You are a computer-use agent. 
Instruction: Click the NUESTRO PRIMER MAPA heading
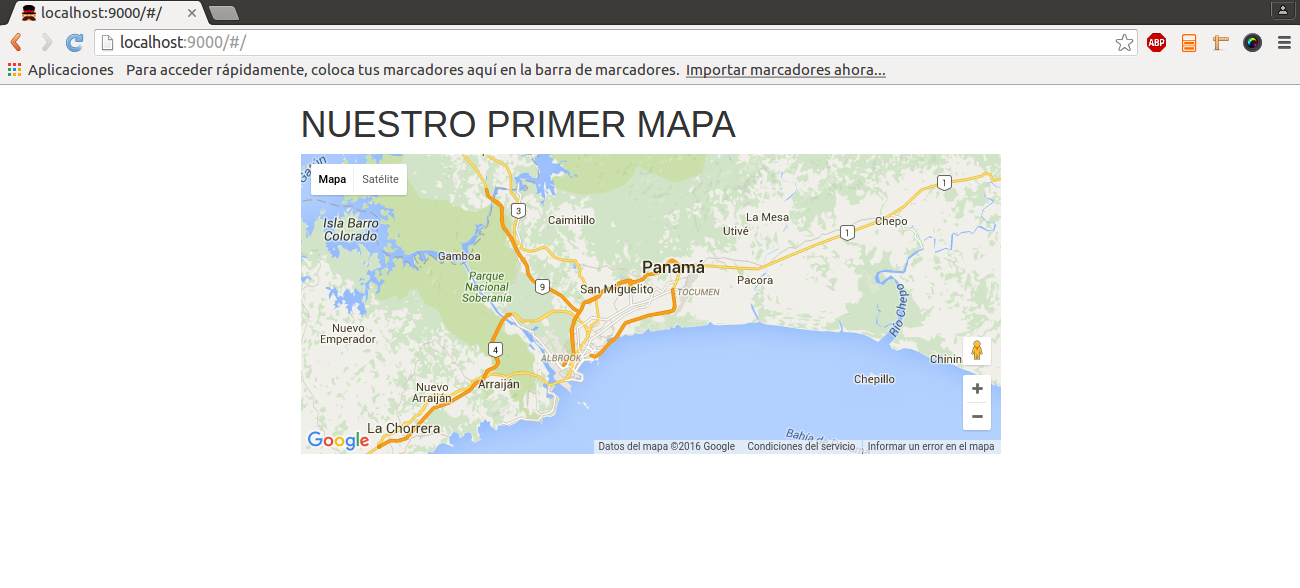pyautogui.click(x=518, y=124)
